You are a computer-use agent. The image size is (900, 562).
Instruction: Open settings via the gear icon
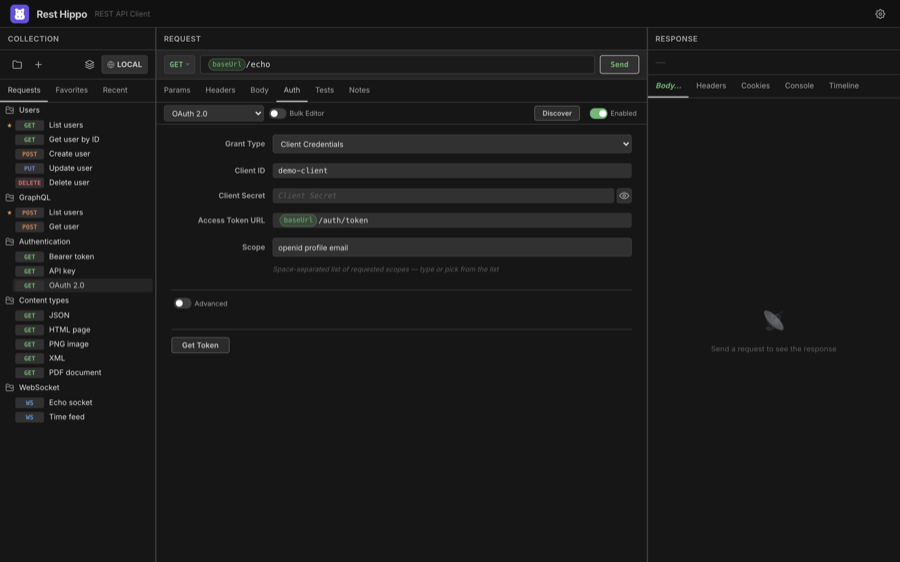click(x=880, y=14)
